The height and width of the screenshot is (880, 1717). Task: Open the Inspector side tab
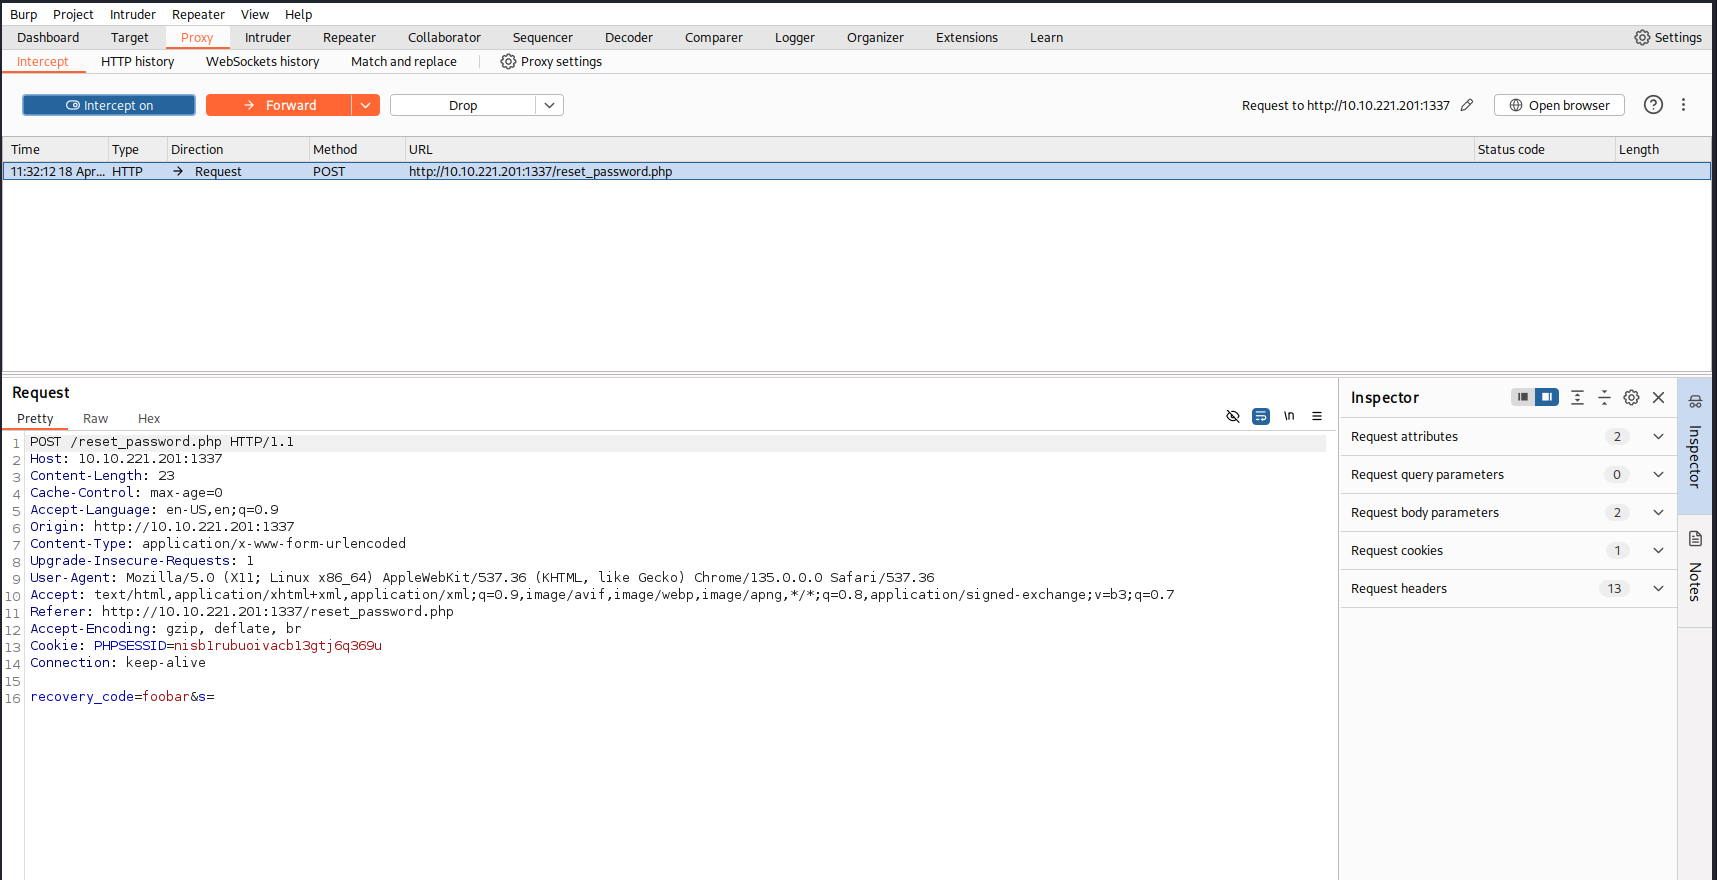coord(1695,445)
